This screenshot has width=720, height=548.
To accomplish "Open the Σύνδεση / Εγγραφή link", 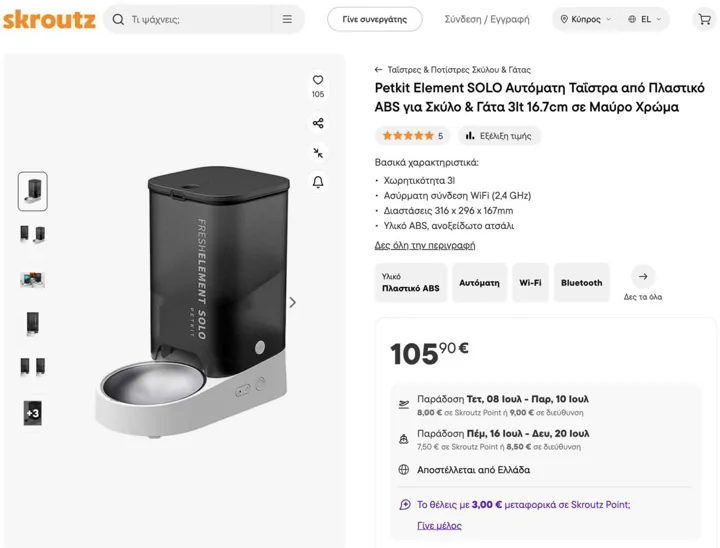I will (x=487, y=19).
